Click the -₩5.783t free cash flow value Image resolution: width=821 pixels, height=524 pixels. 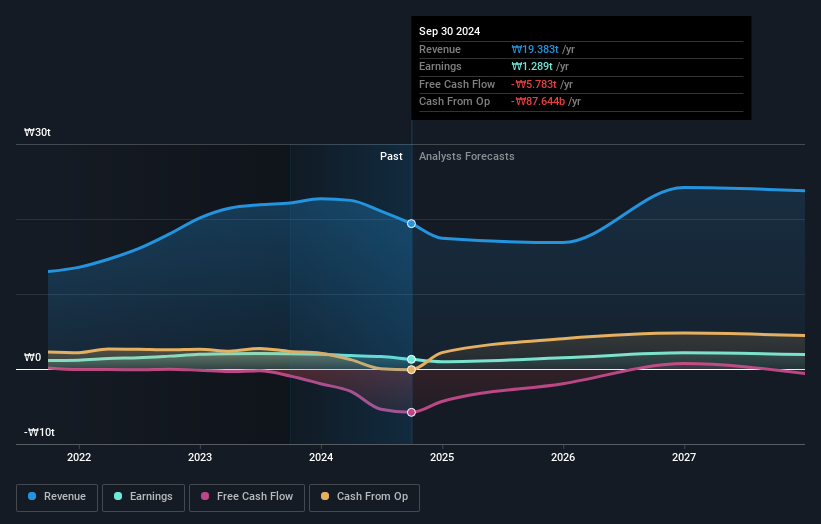[x=534, y=84]
